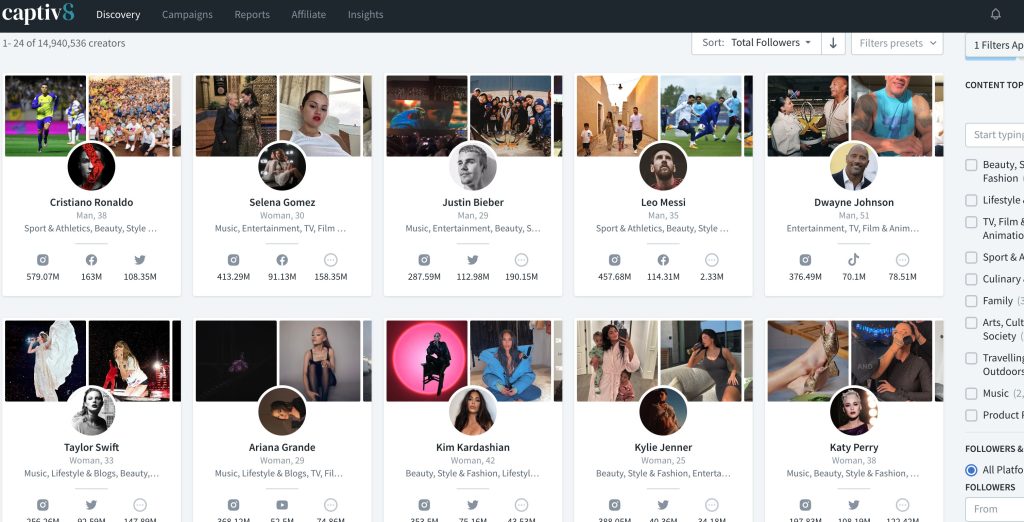This screenshot has height=522, width=1024.
Task: Click Ariana Grande's YouTube icon
Action: point(282,505)
